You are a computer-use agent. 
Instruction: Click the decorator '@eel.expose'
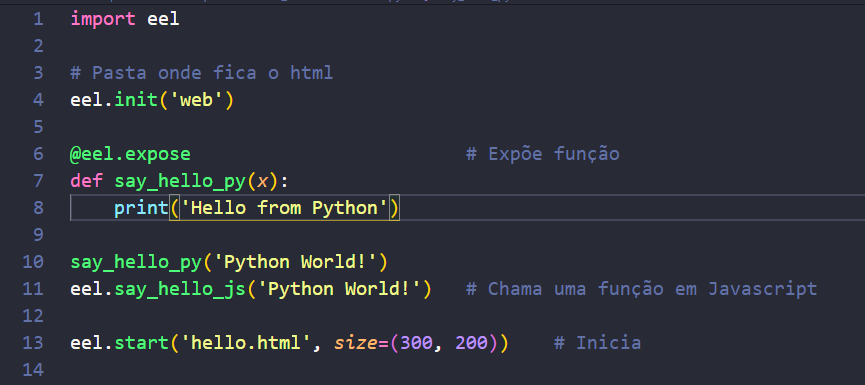point(130,154)
